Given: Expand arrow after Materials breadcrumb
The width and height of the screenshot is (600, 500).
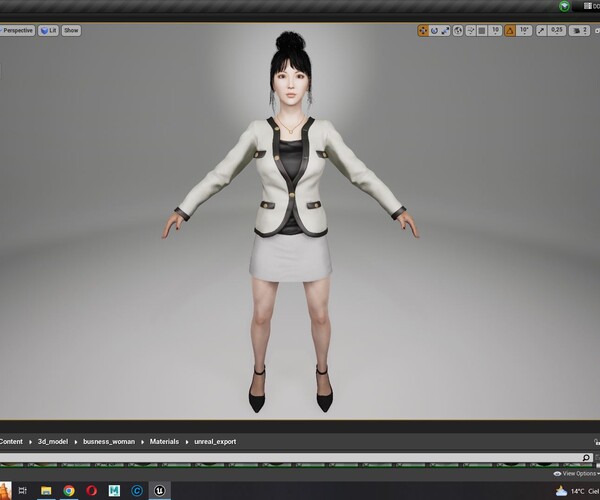Looking at the screenshot, I should click(x=187, y=442).
